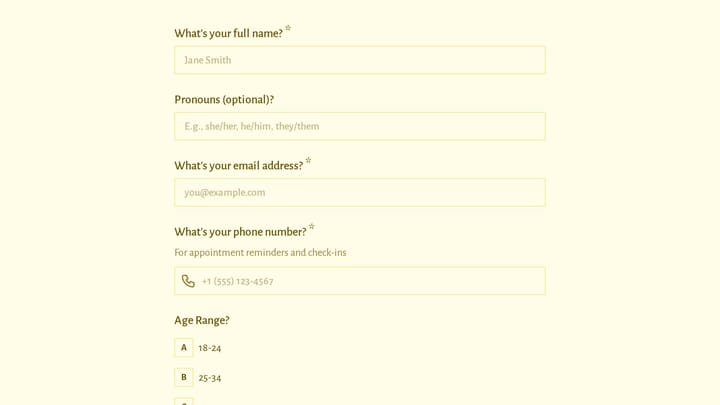
Task: Click the "What's your email address?" label
Action: click(x=238, y=166)
